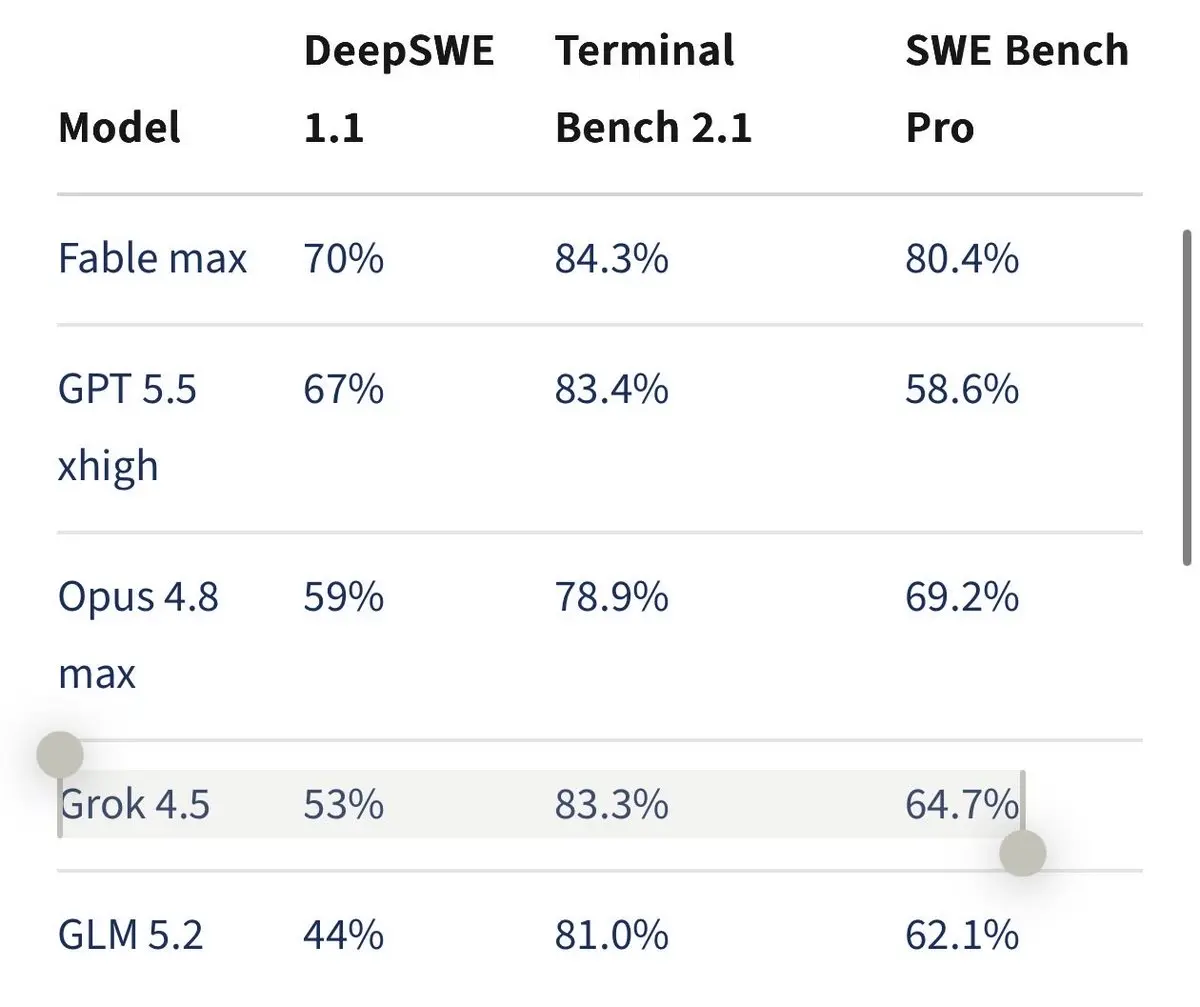This screenshot has height=1007, width=1200.
Task: Tap the start text selection handle
Action: pyautogui.click(x=59, y=755)
